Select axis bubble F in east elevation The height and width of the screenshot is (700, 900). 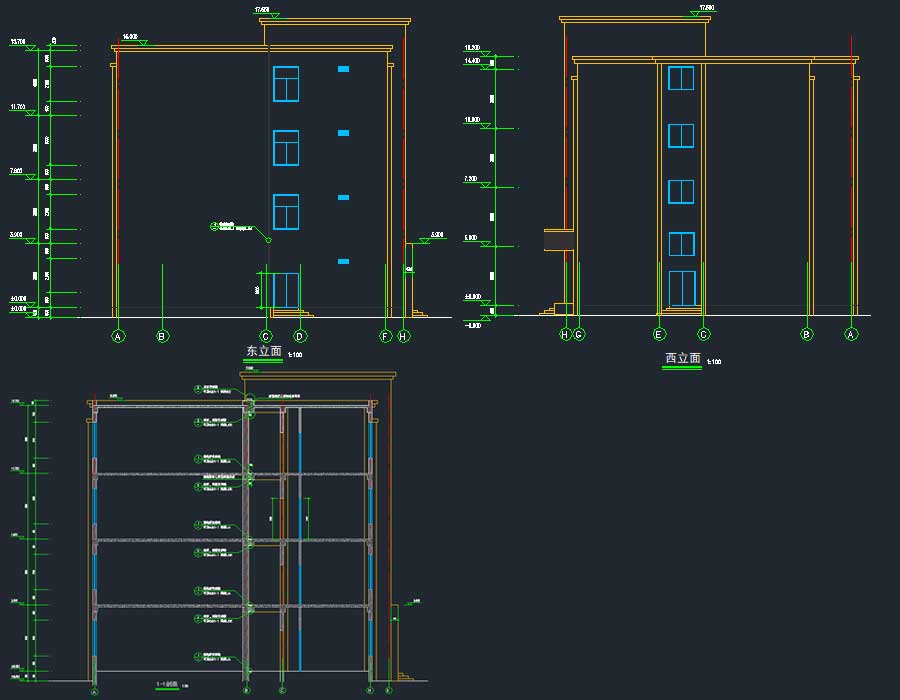pyautogui.click(x=385, y=336)
